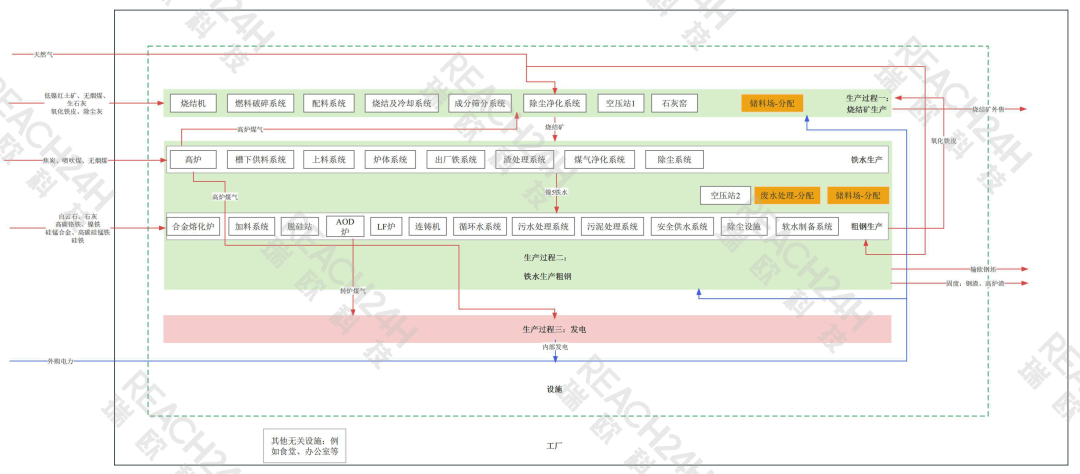This screenshot has height=474, width=1080.
Task: Click the LF炉 box
Action: [386, 227]
